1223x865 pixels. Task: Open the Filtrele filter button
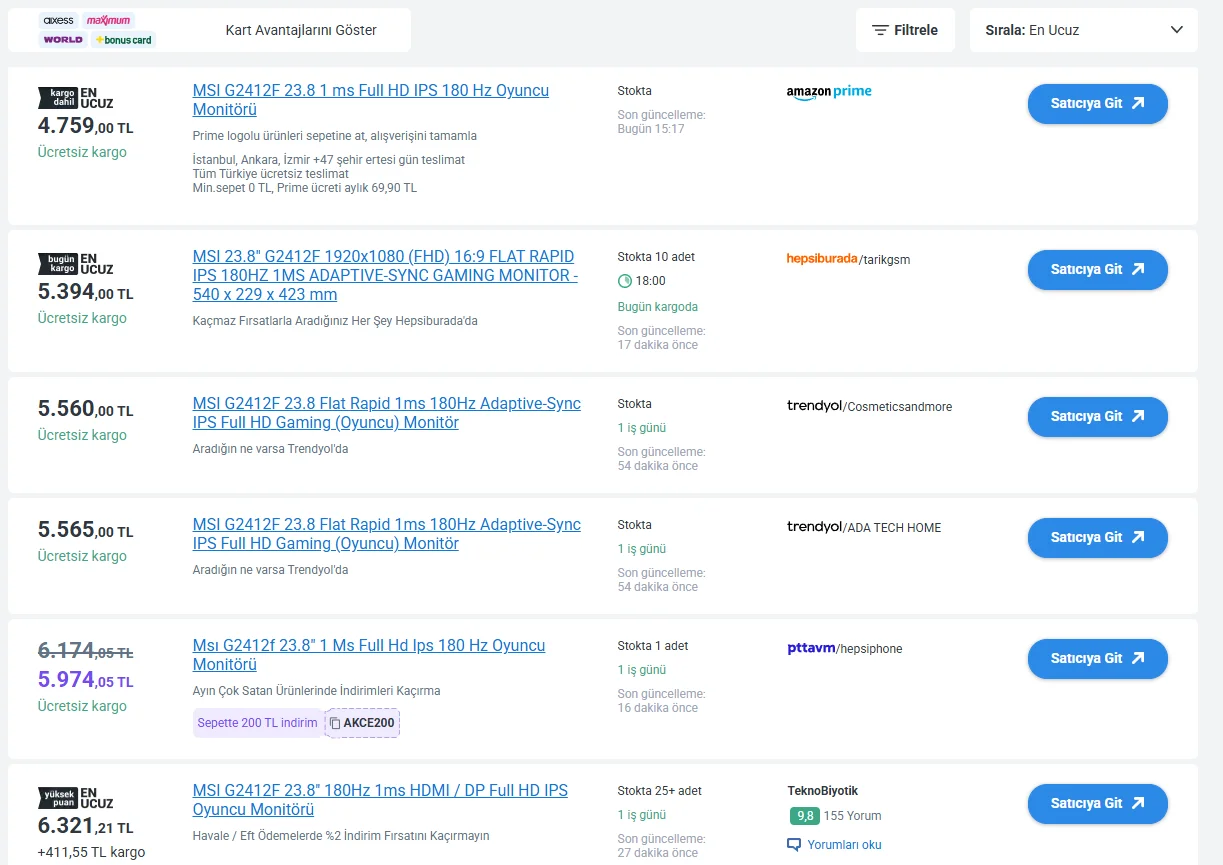click(905, 30)
